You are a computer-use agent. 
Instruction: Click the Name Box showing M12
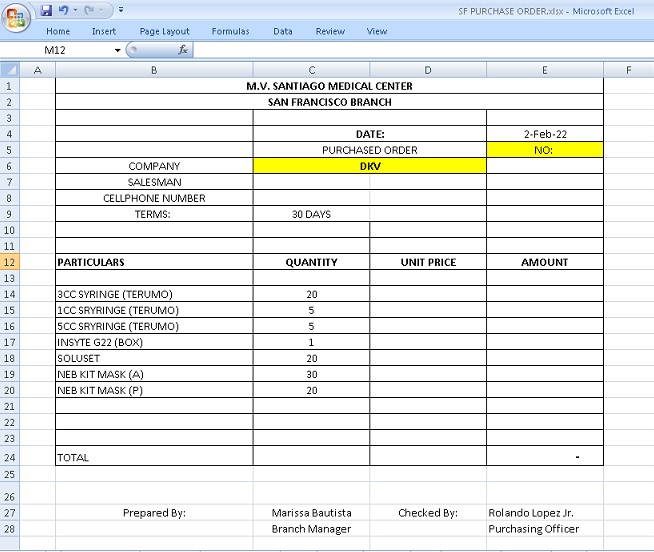pyautogui.click(x=57, y=50)
